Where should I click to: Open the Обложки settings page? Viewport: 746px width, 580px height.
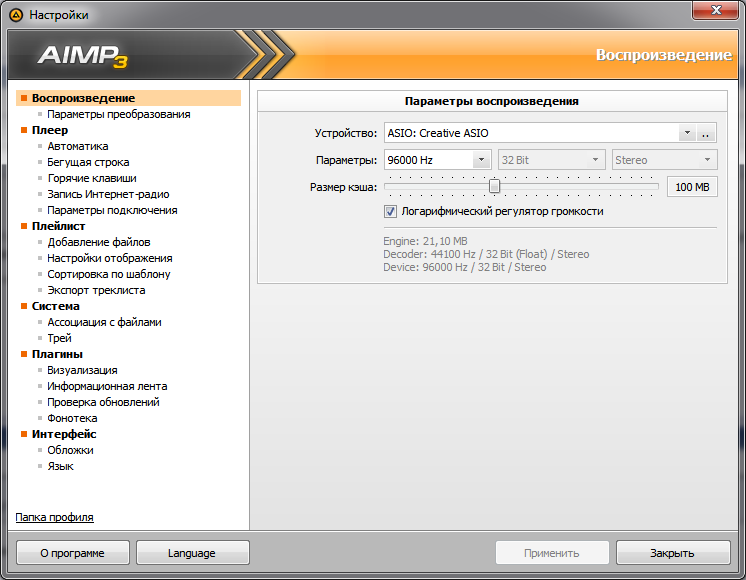[x=70, y=450]
